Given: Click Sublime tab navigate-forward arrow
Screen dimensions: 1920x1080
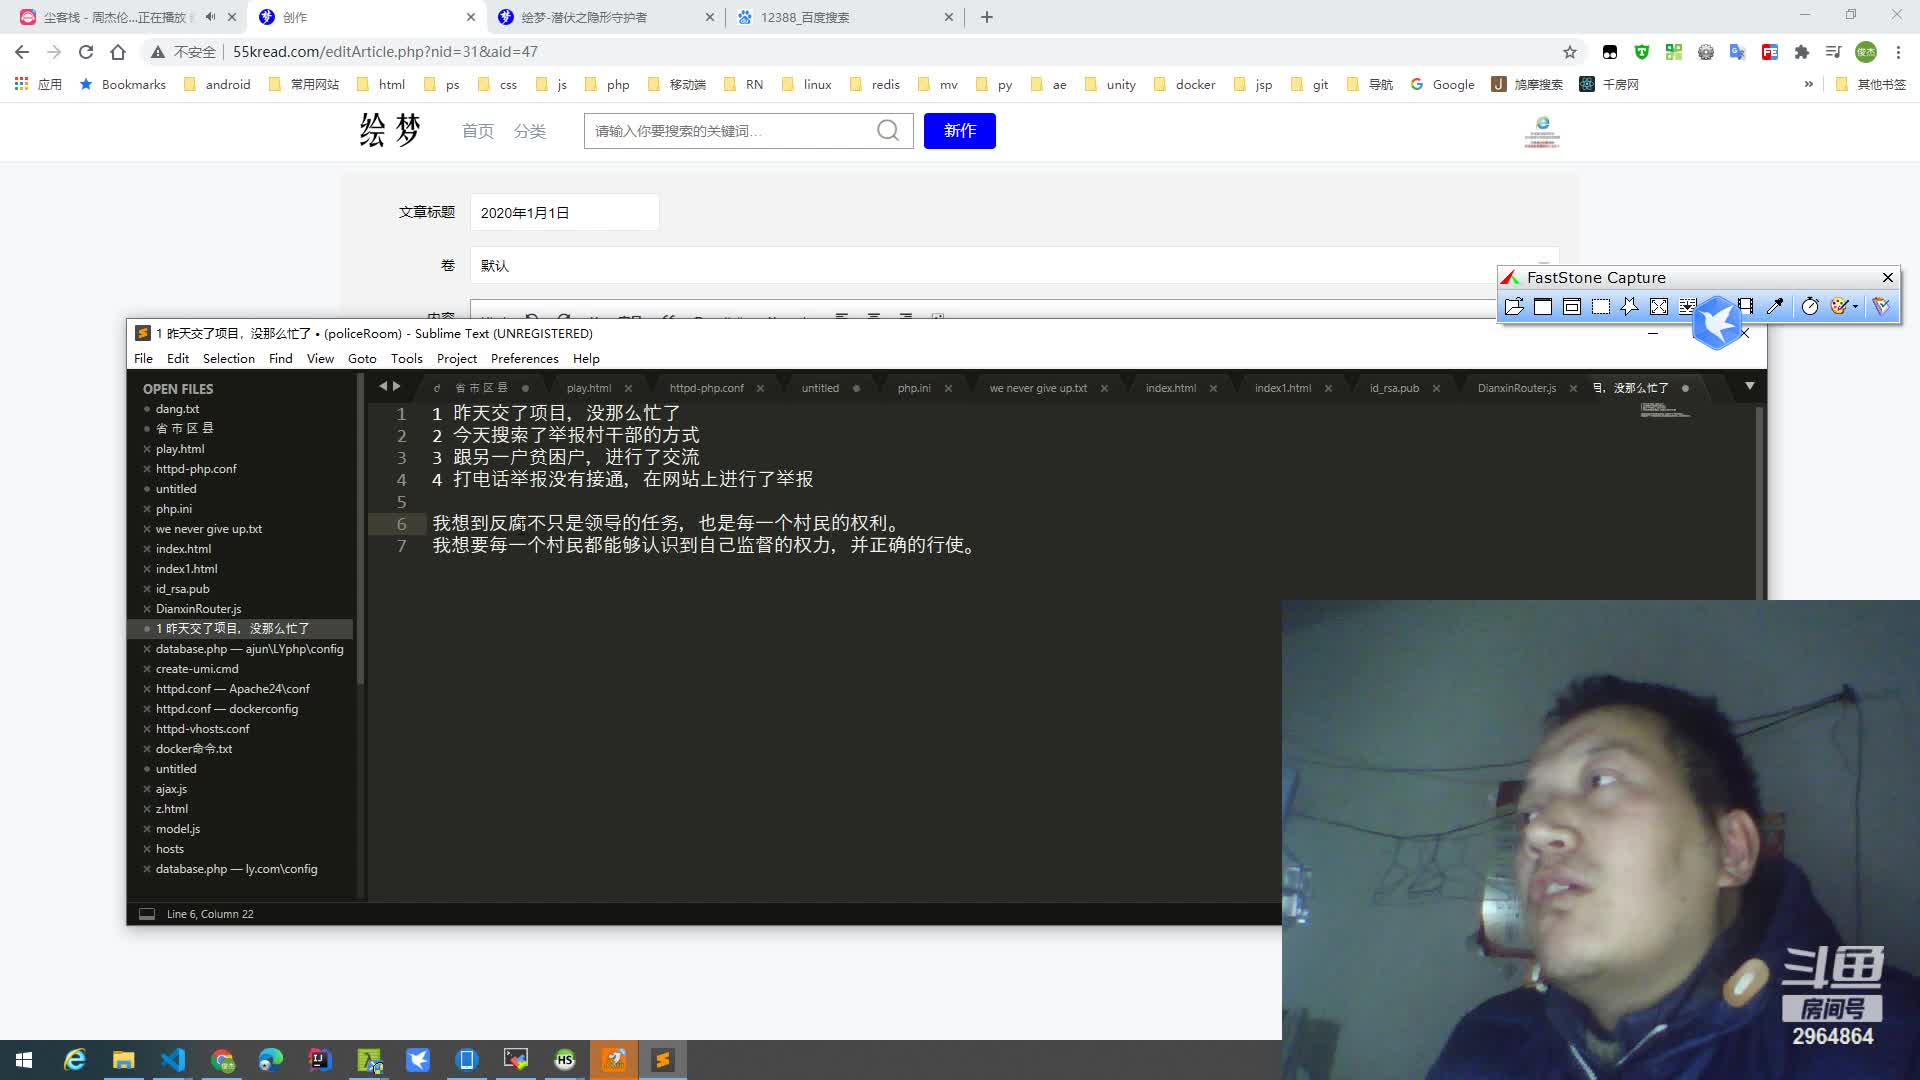Looking at the screenshot, I should (x=396, y=386).
